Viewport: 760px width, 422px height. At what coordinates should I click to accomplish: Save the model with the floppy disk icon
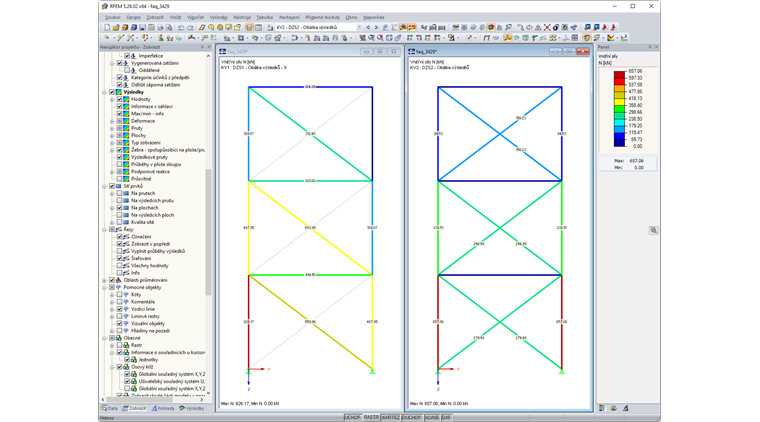[142, 28]
